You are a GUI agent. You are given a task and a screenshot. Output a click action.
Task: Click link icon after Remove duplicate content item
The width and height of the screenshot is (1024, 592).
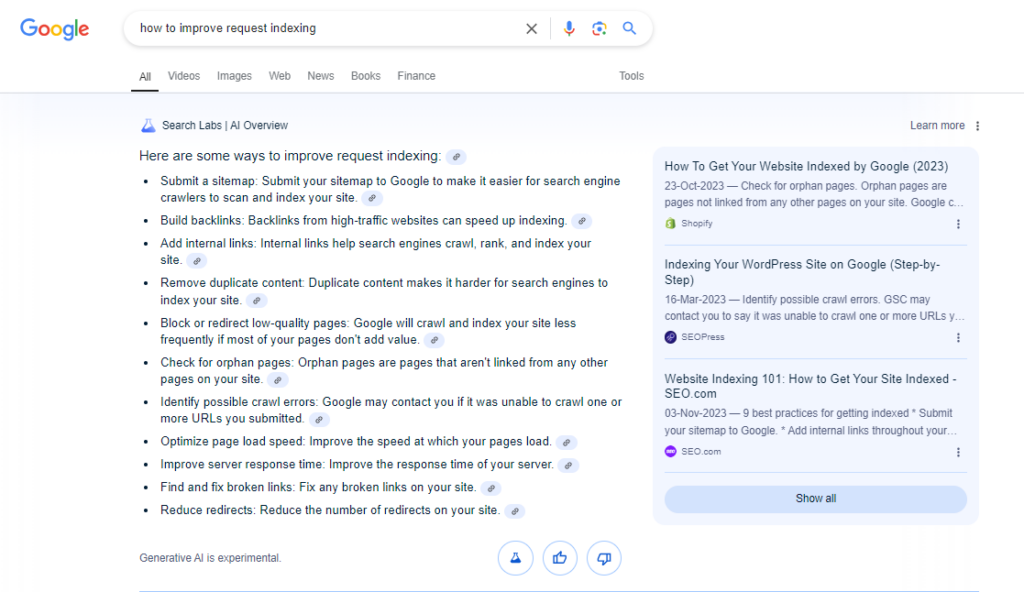point(257,301)
